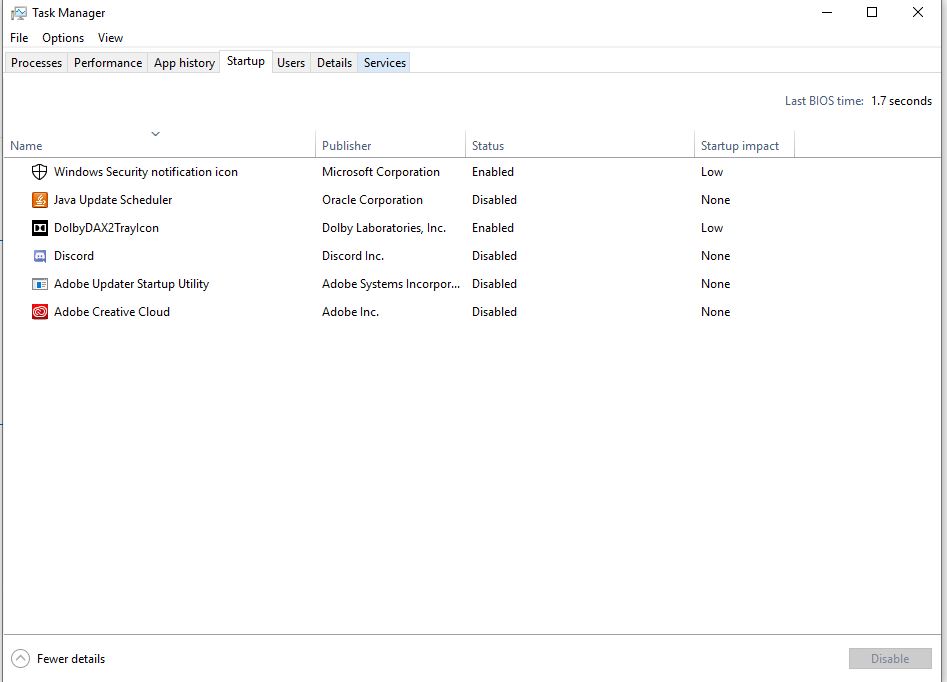Click the Windows Security shield icon
This screenshot has height=682, width=947.
click(x=39, y=172)
